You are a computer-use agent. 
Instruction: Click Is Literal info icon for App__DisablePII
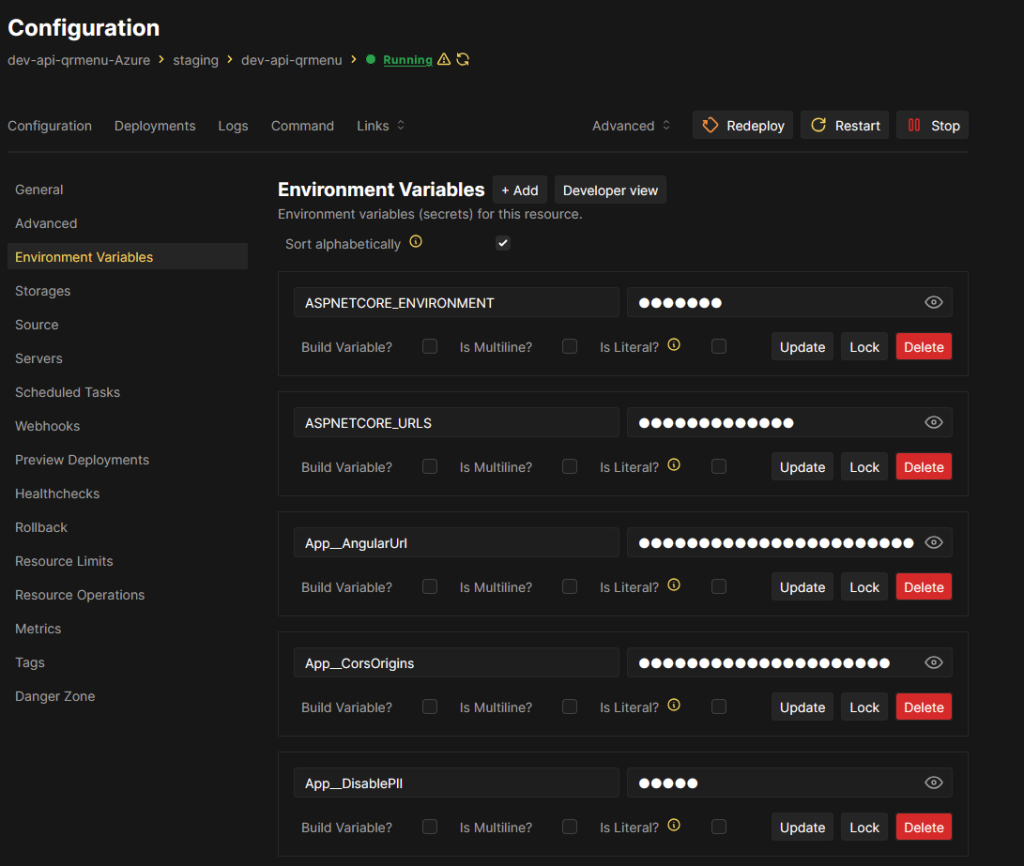(674, 826)
